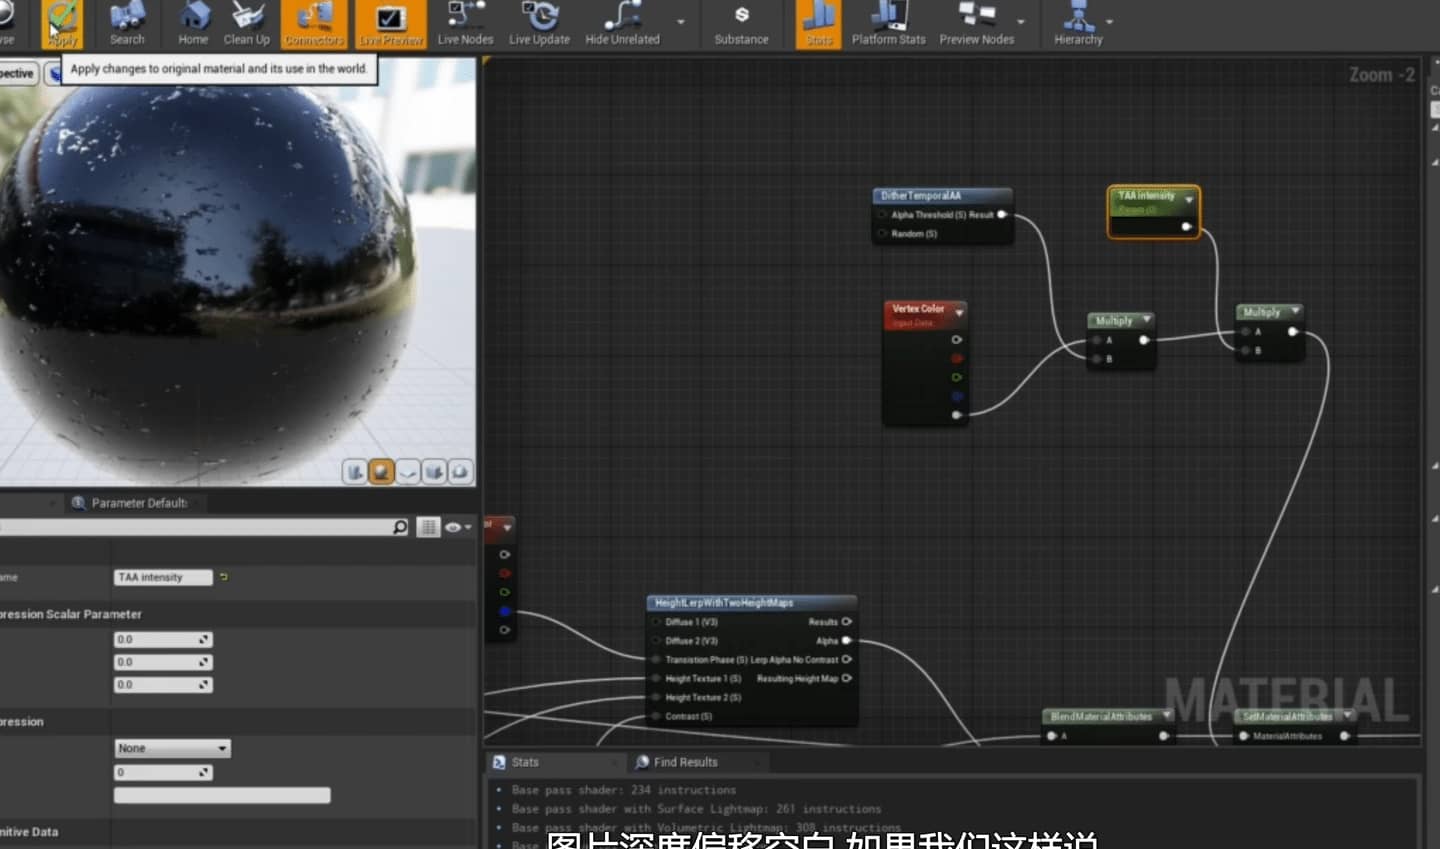Open the Preview Nodes dropdown arrow
Image resolution: width=1440 pixels, height=849 pixels.
[x=1021, y=22]
